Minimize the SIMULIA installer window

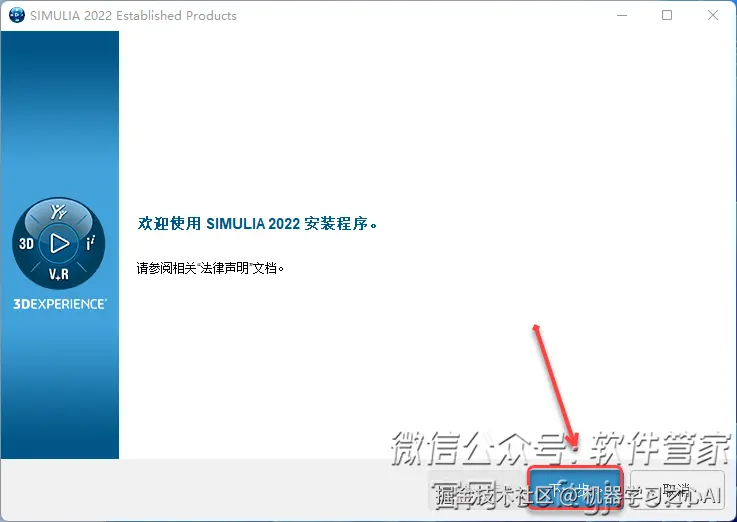622,16
